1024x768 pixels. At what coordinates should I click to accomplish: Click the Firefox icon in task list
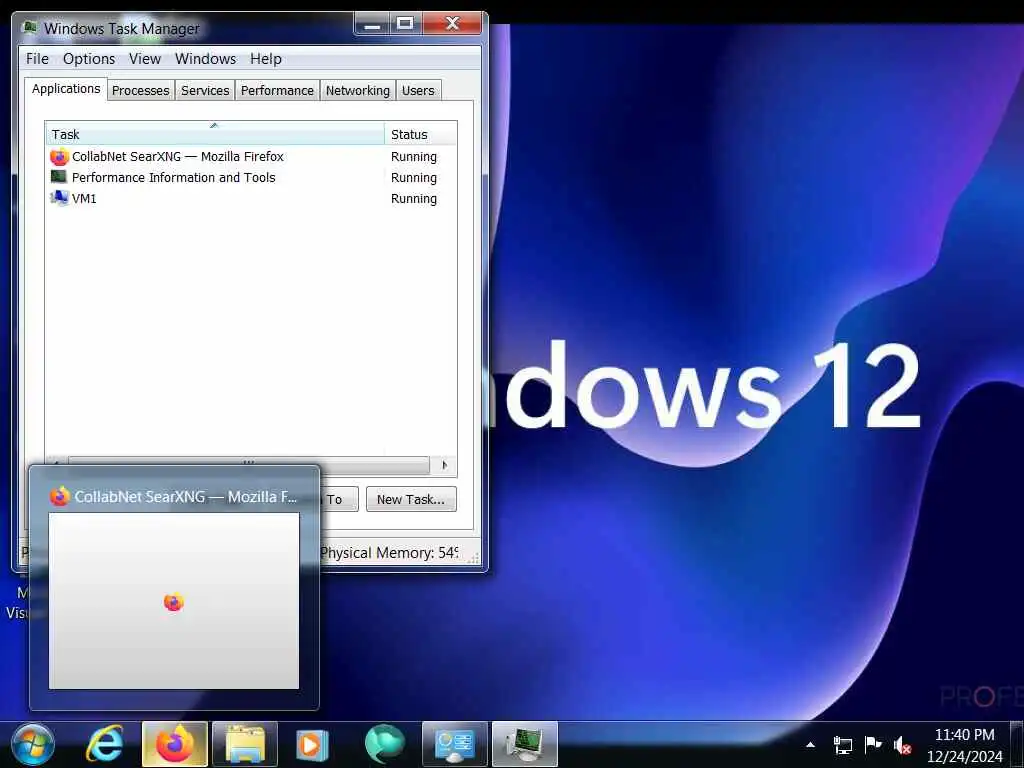pos(59,157)
